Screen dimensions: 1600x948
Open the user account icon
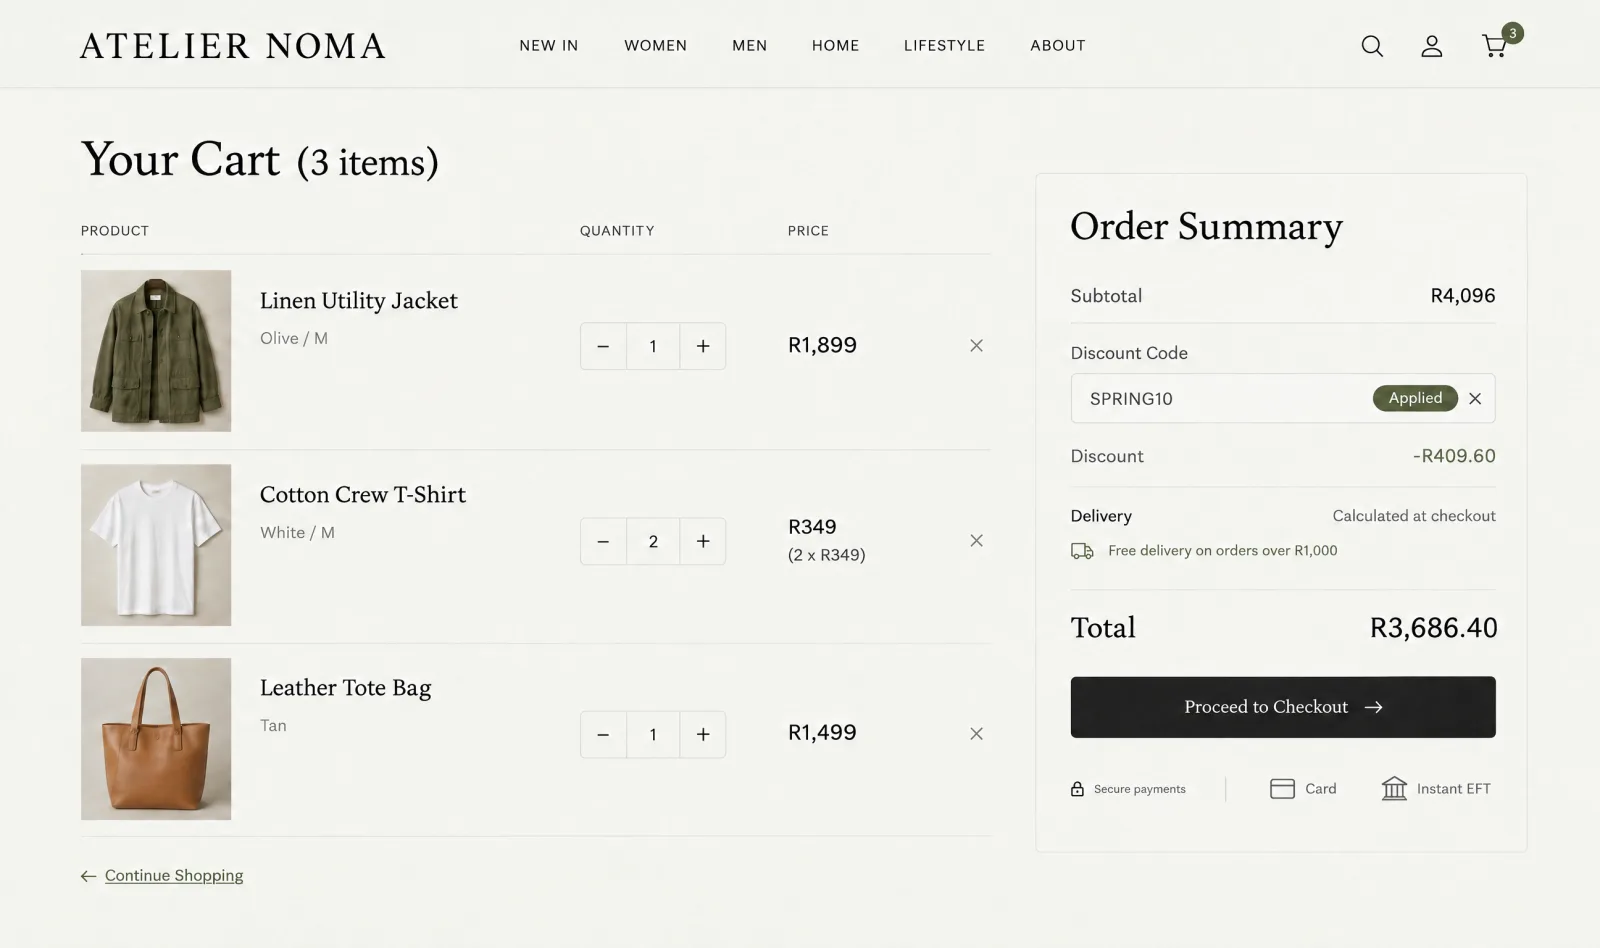(x=1432, y=46)
